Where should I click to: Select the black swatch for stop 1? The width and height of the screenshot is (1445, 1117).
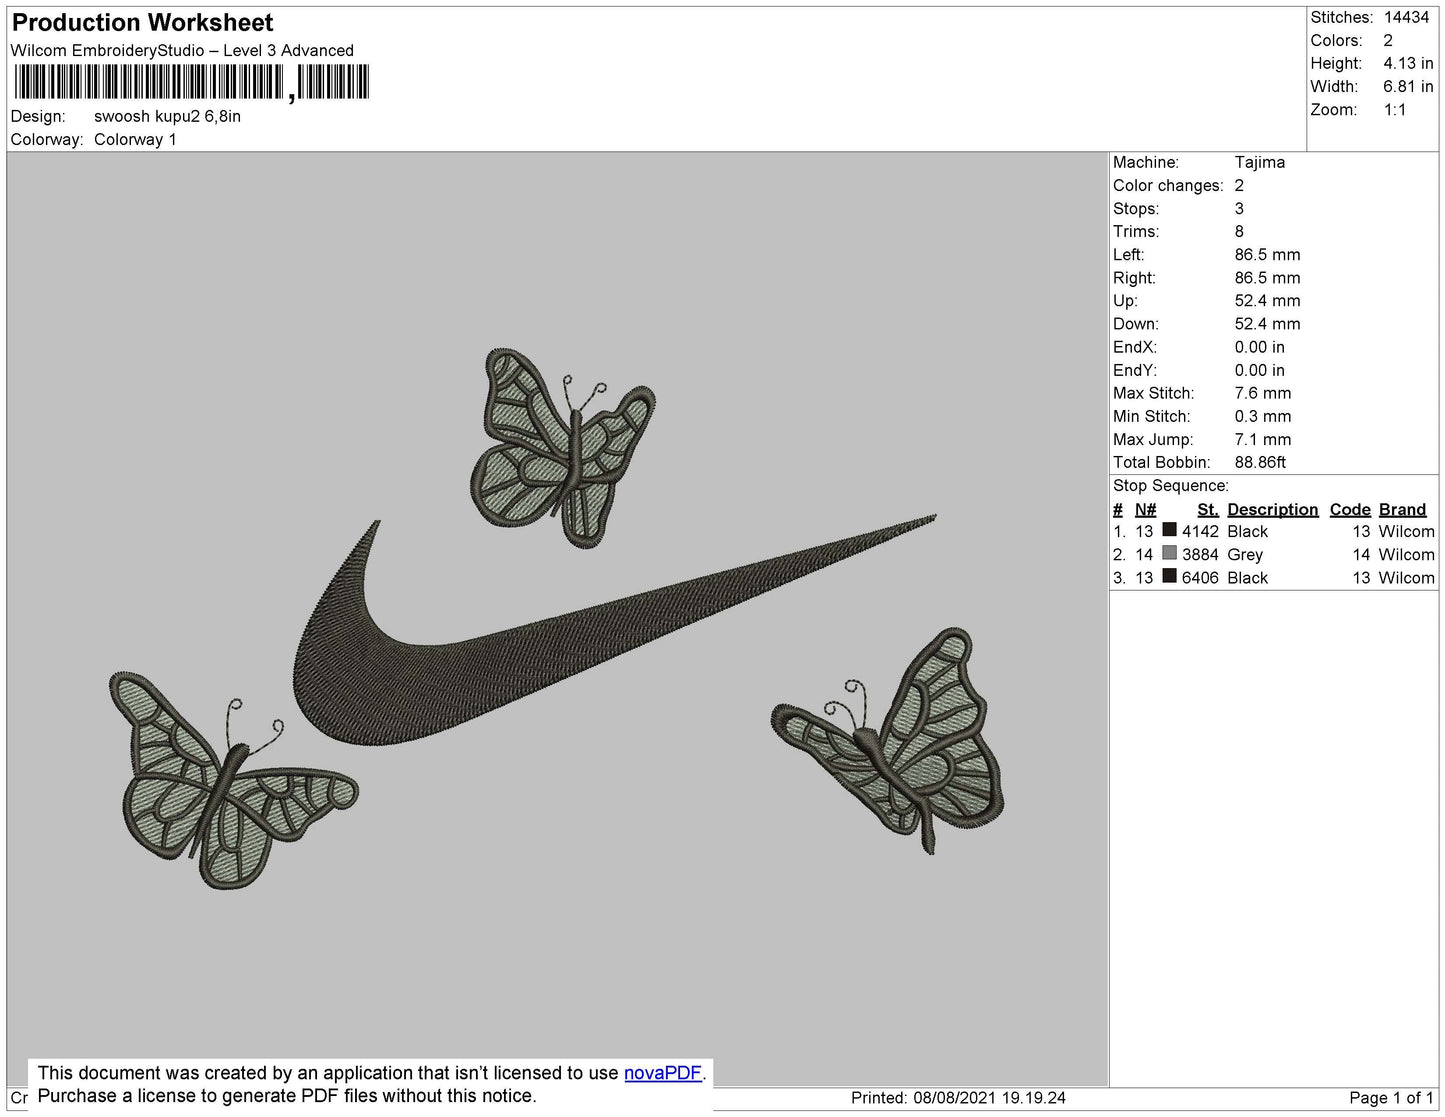point(1169,530)
